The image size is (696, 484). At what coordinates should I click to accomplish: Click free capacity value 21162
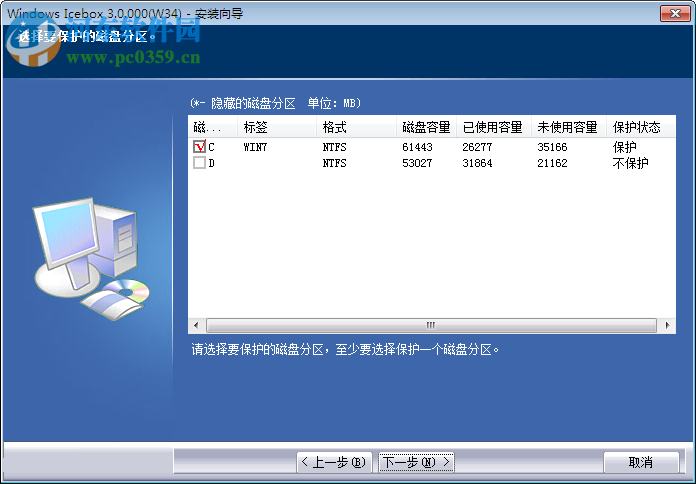coord(552,163)
